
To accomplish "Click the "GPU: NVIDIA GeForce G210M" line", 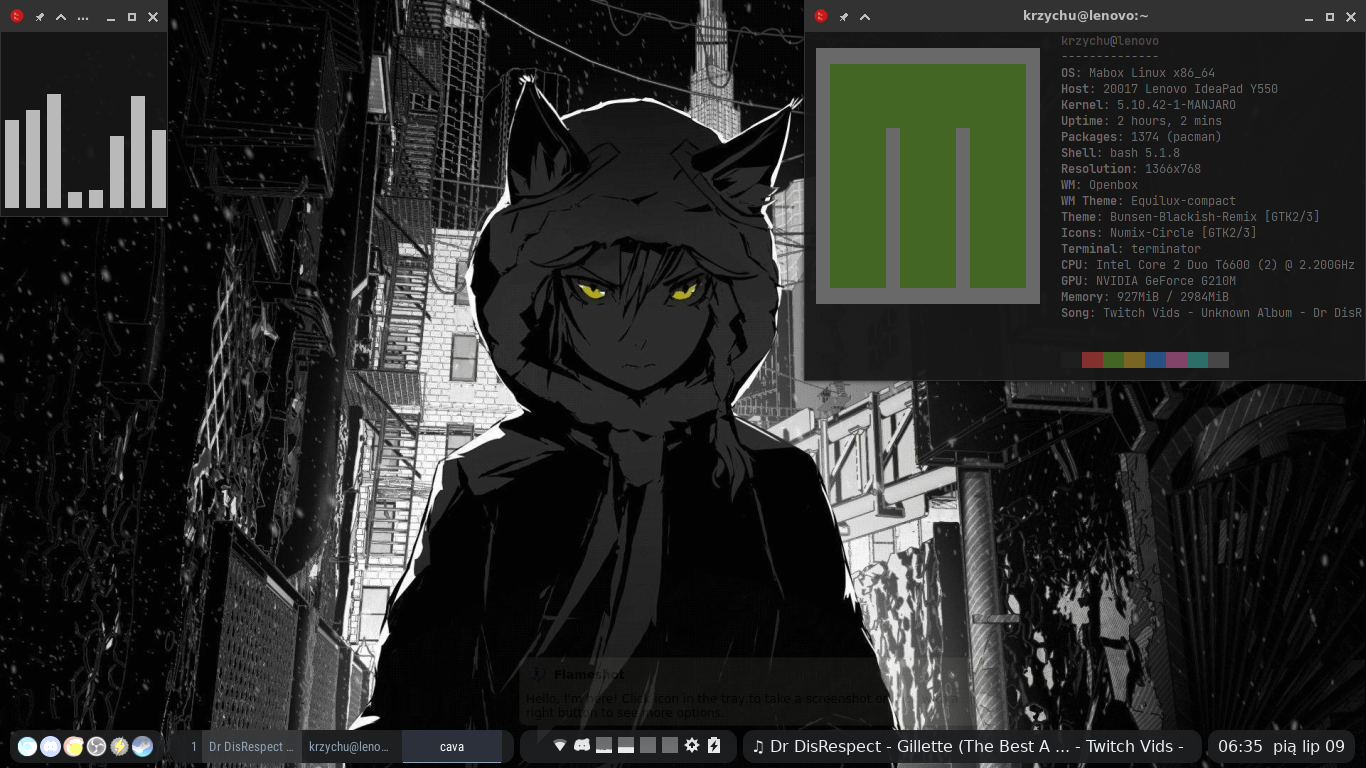I will (1148, 281).
